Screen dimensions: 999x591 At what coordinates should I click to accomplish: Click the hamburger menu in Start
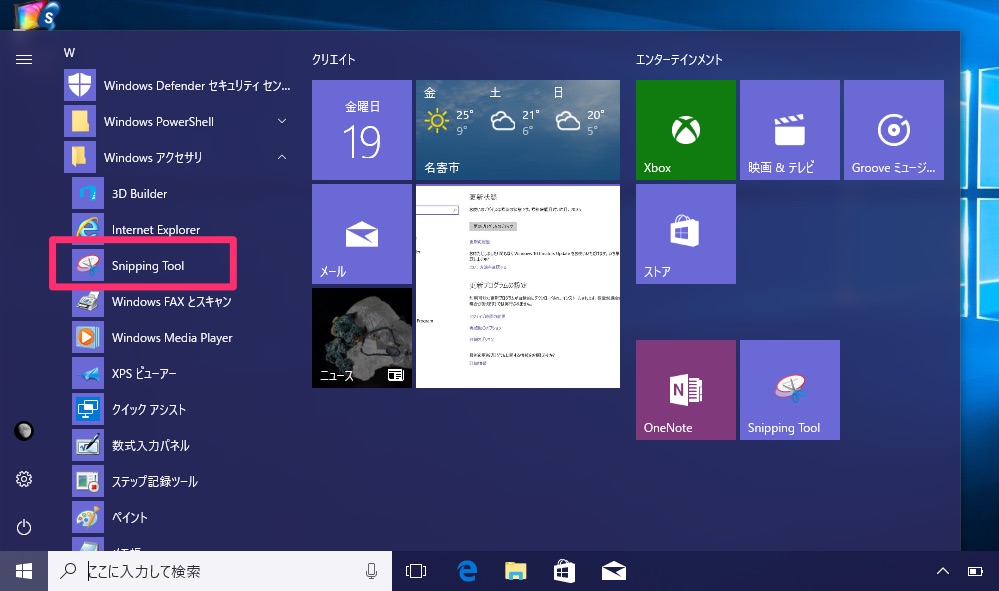(24, 59)
